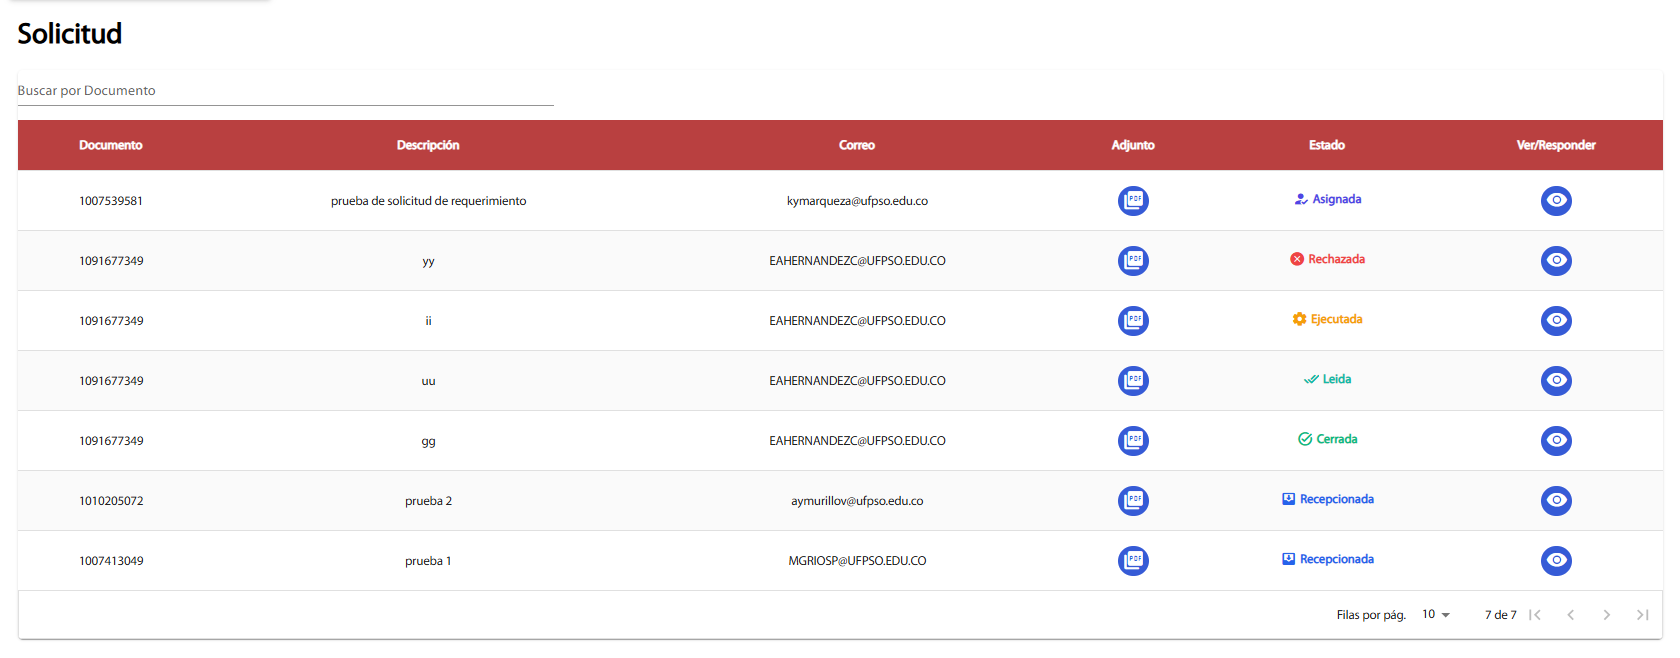1680x658 pixels.
Task: Open PDF attachment in the Rechazada row
Action: pyautogui.click(x=1132, y=261)
